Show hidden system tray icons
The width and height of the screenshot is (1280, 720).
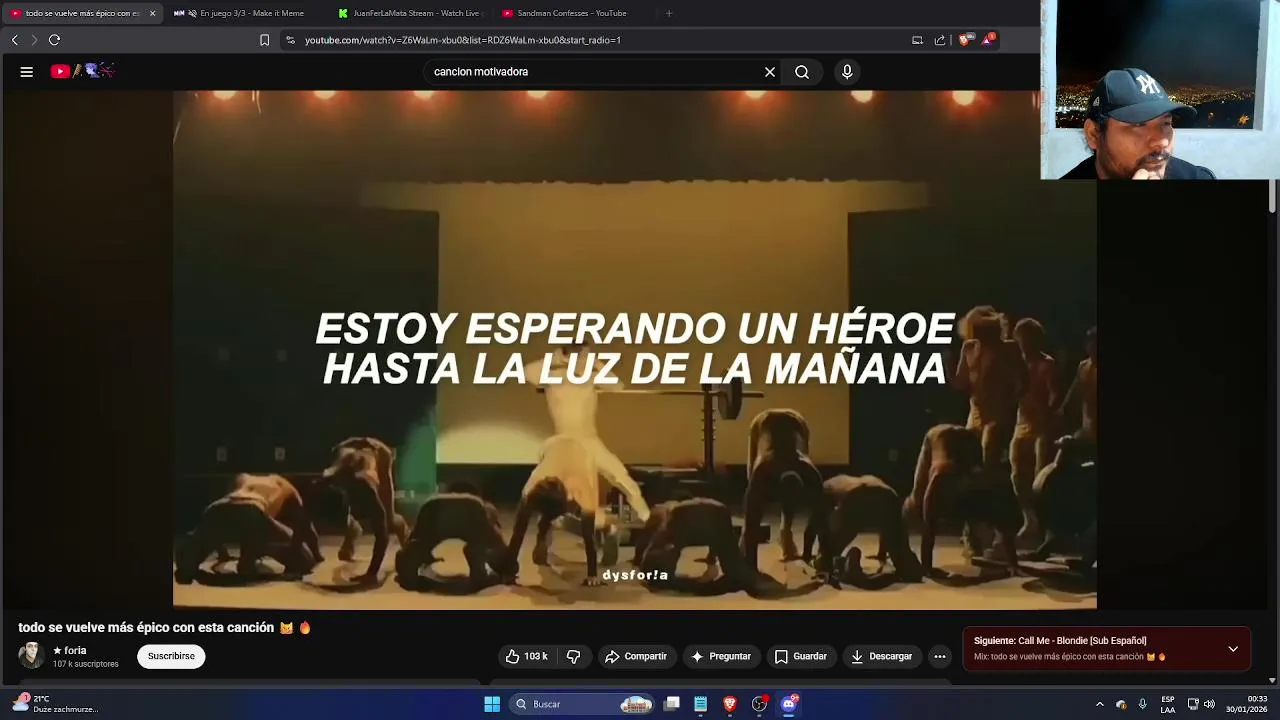coord(1100,704)
